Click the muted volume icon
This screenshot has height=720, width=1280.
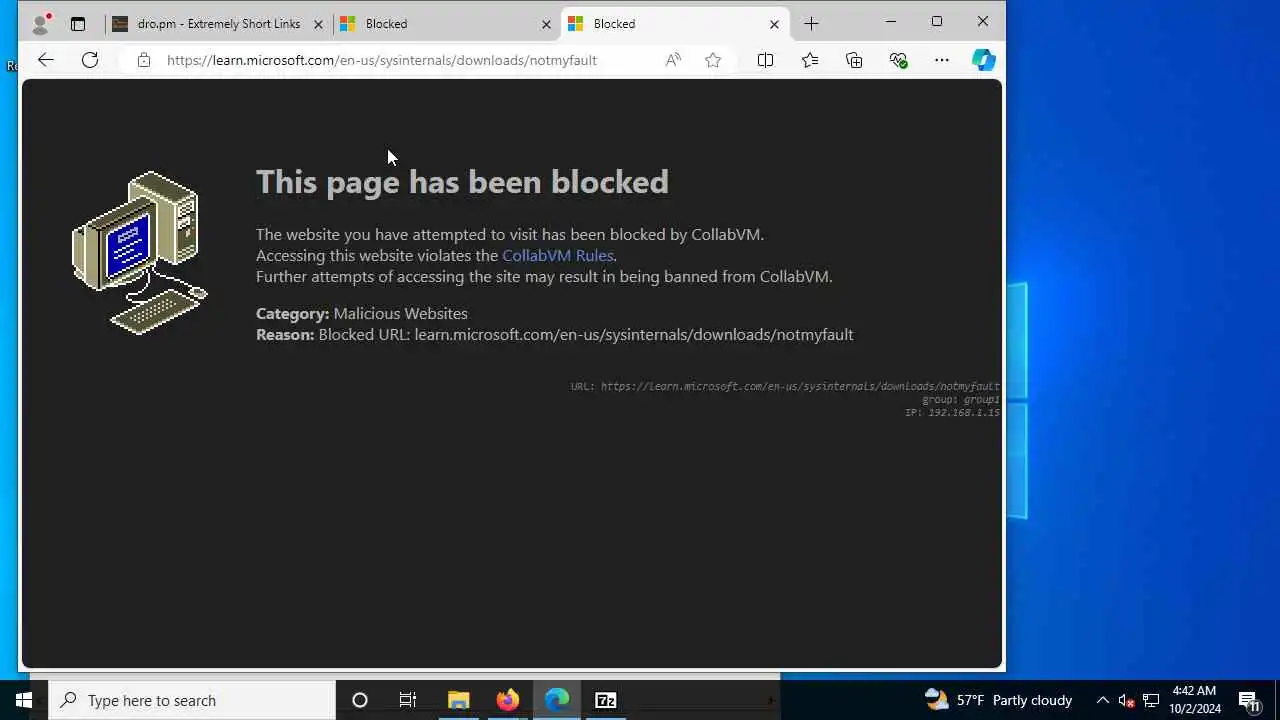(x=1126, y=700)
